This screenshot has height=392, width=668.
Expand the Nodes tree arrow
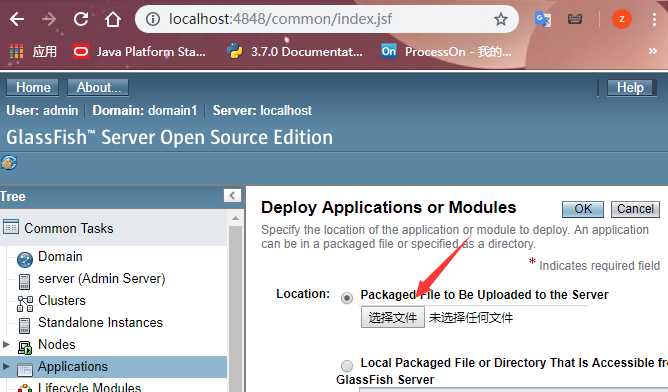pyautogui.click(x=6, y=344)
